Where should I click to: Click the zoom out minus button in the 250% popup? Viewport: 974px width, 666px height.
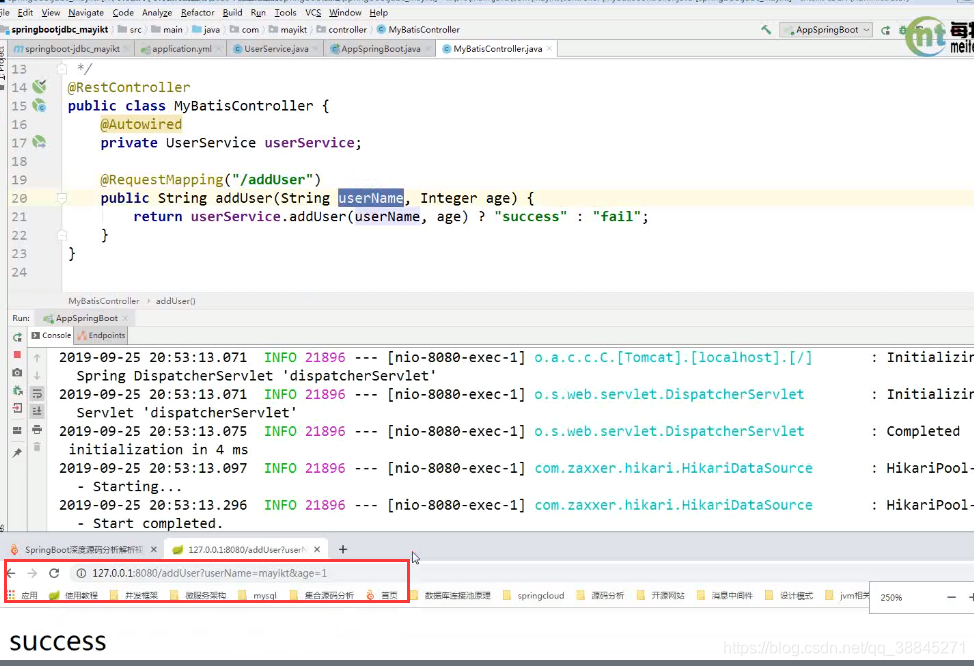(951, 597)
